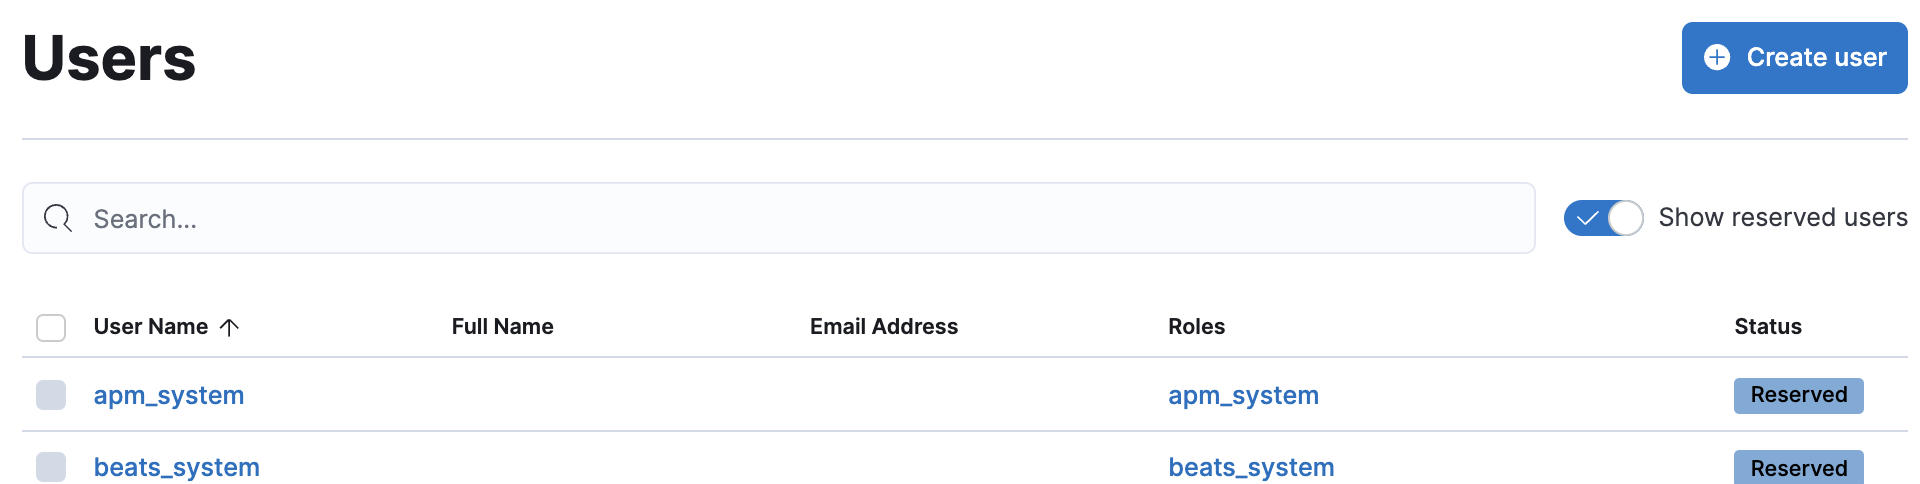The height and width of the screenshot is (484, 1920).
Task: Click the Full Name column header
Action: click(502, 327)
